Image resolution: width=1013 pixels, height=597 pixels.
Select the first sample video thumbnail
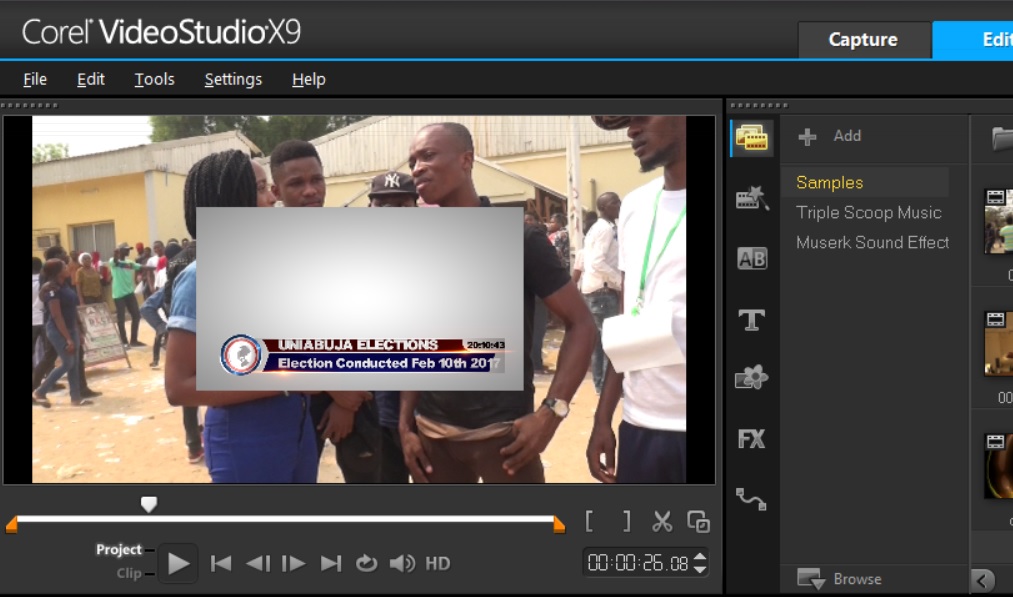pos(998,222)
